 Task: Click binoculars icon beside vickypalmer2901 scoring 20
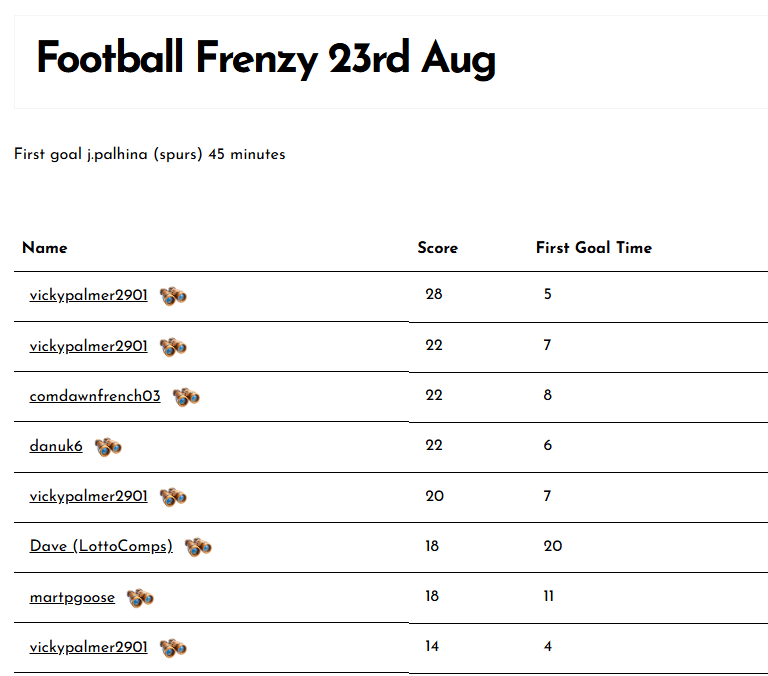tap(174, 497)
